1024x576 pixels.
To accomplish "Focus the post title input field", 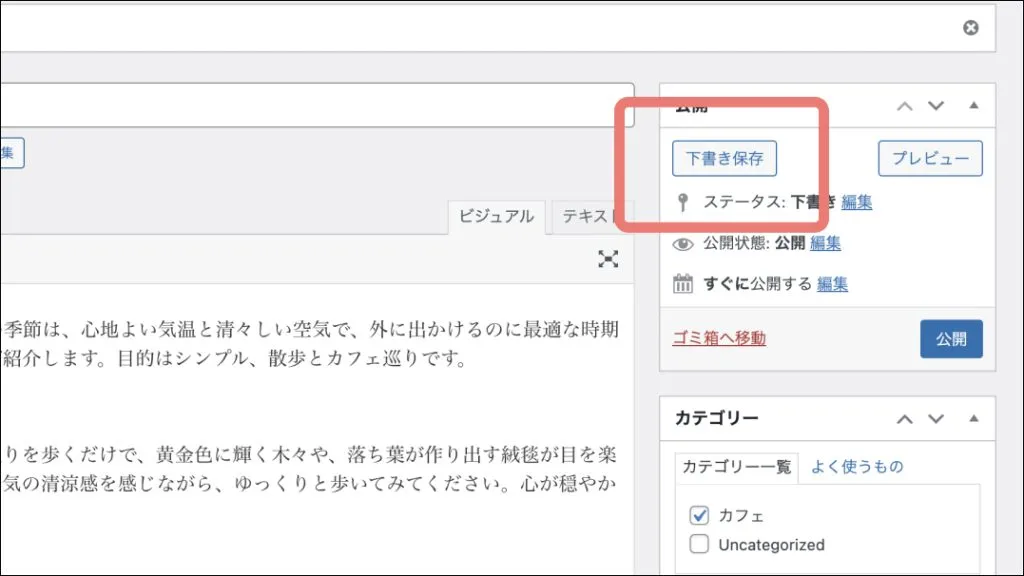I will pos(317,105).
